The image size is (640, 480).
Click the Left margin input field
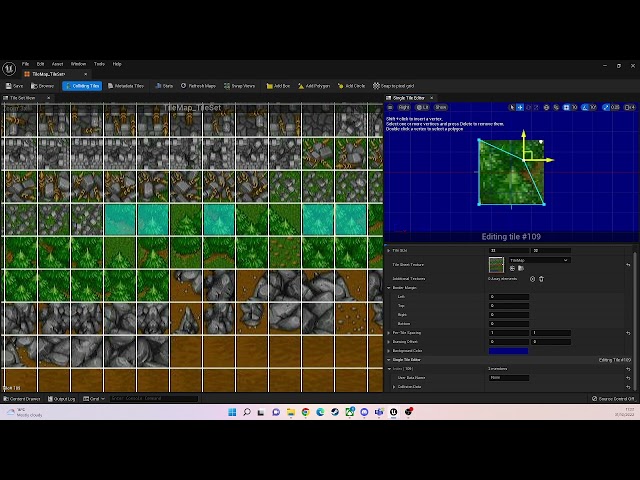point(509,297)
